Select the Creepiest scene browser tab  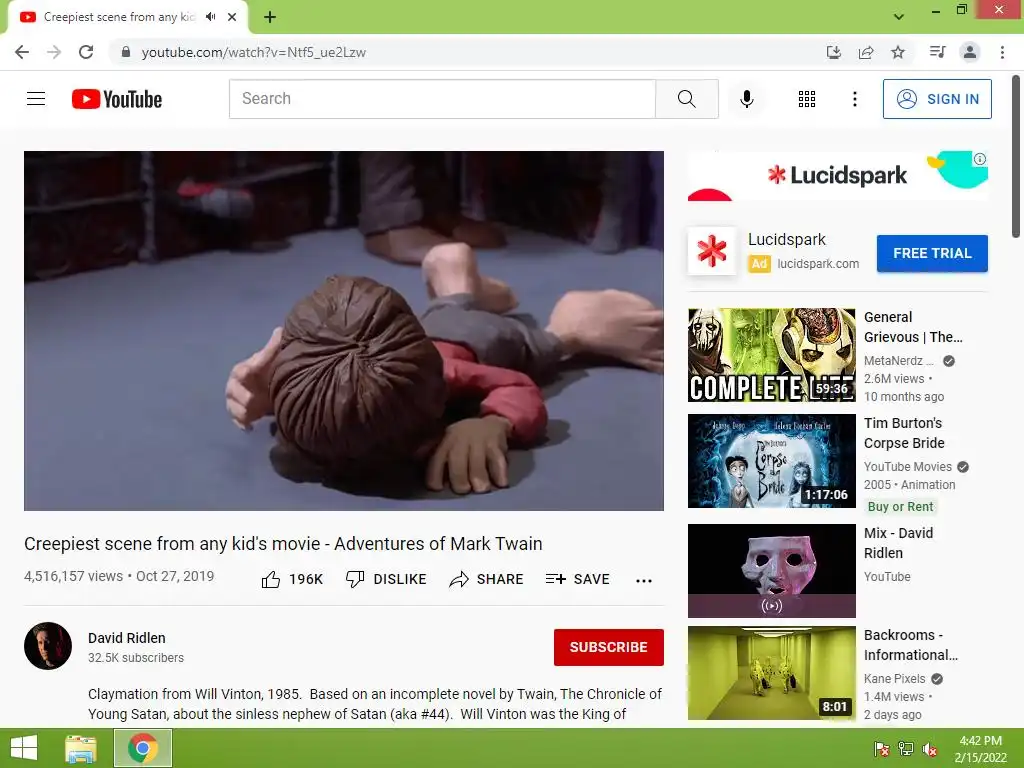point(128,17)
